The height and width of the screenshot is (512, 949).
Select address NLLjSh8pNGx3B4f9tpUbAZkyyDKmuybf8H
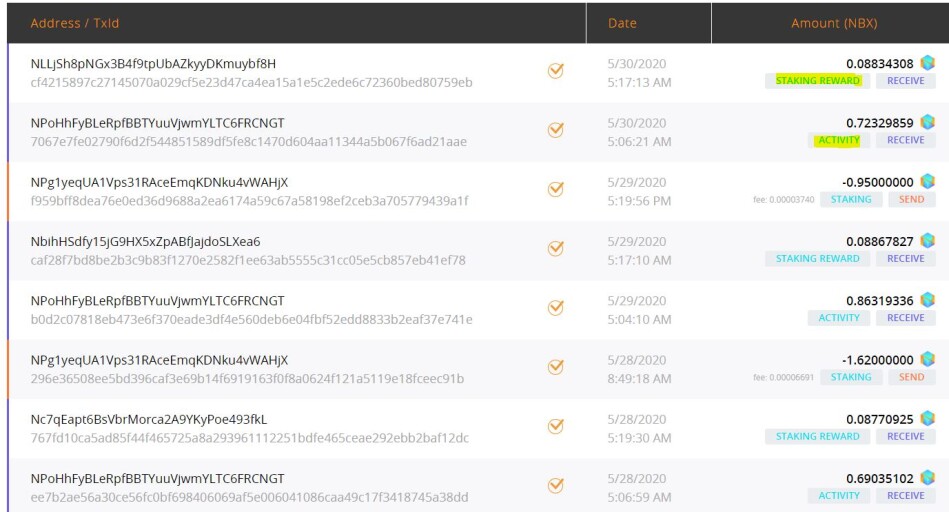pos(153,64)
